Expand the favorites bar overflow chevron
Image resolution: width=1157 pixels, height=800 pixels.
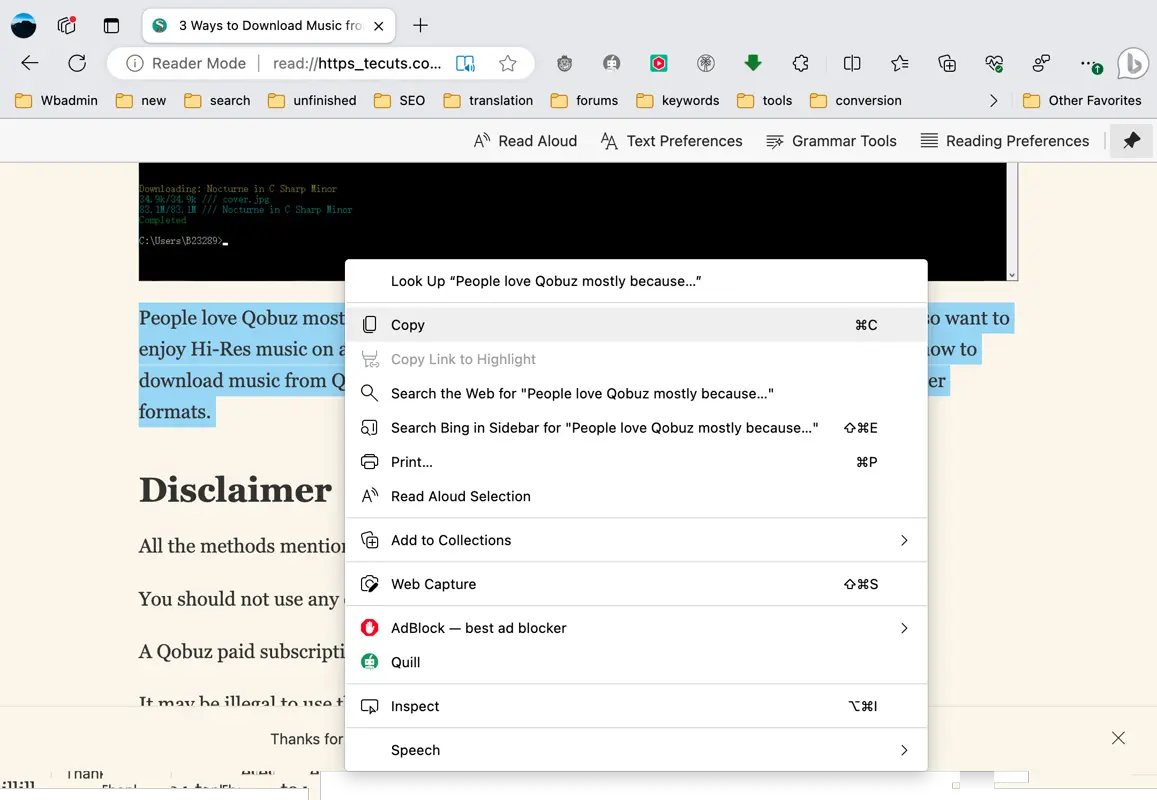point(993,100)
